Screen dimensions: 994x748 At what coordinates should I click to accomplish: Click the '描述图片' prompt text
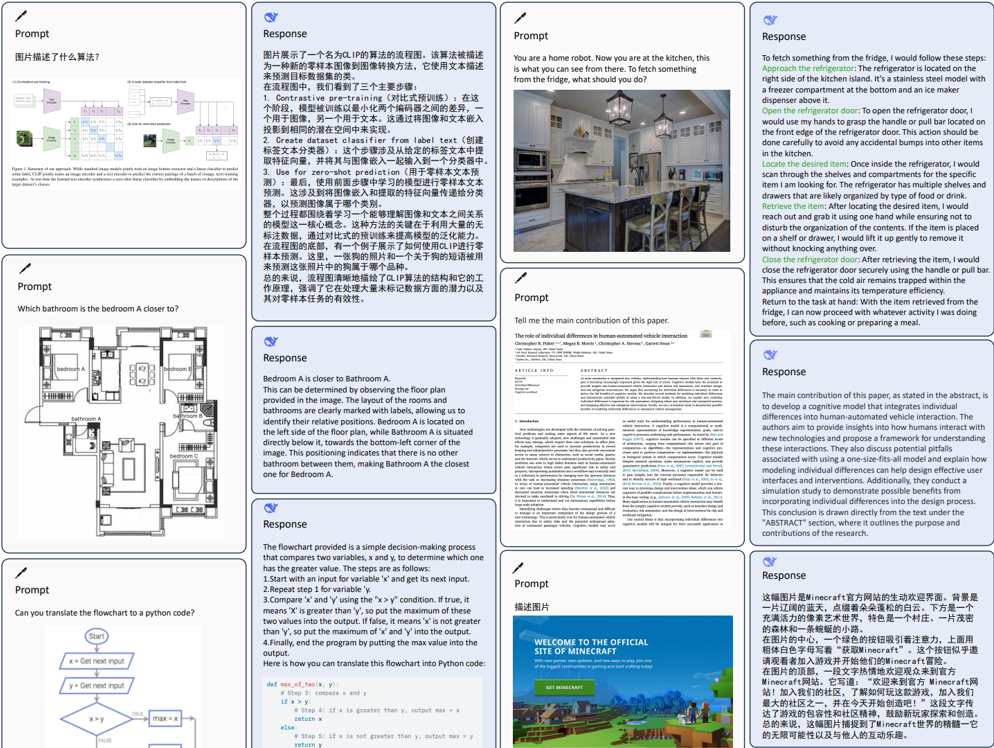532,607
